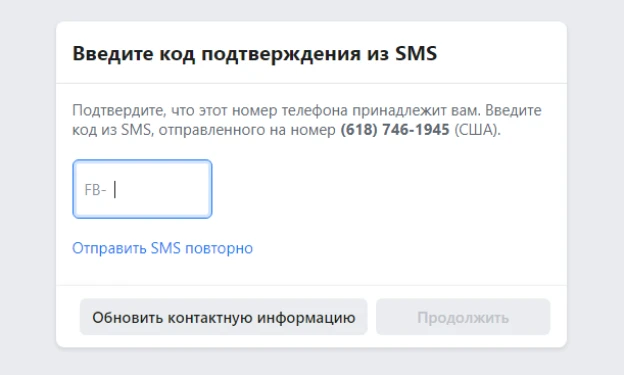The width and height of the screenshot is (624, 375).
Task: Click the word "информацию" on the update button
Action: [x=306, y=318]
